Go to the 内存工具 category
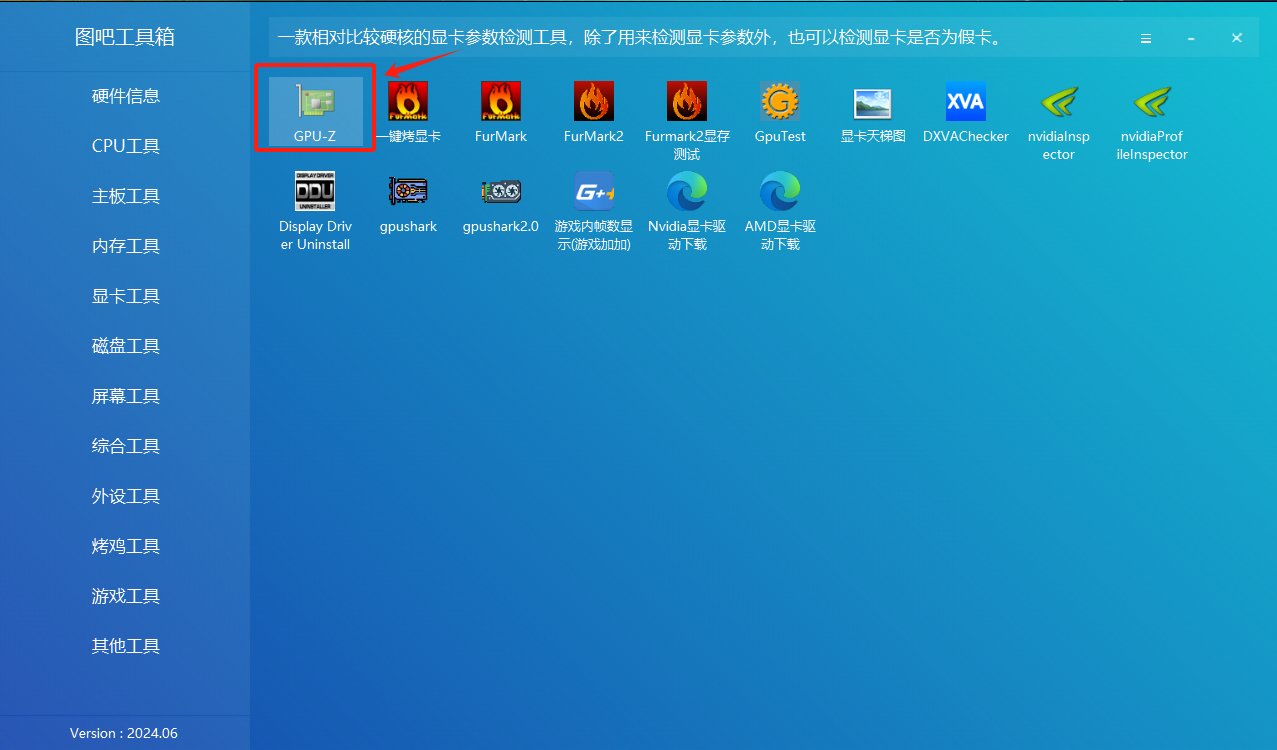The image size is (1277, 750). (125, 246)
